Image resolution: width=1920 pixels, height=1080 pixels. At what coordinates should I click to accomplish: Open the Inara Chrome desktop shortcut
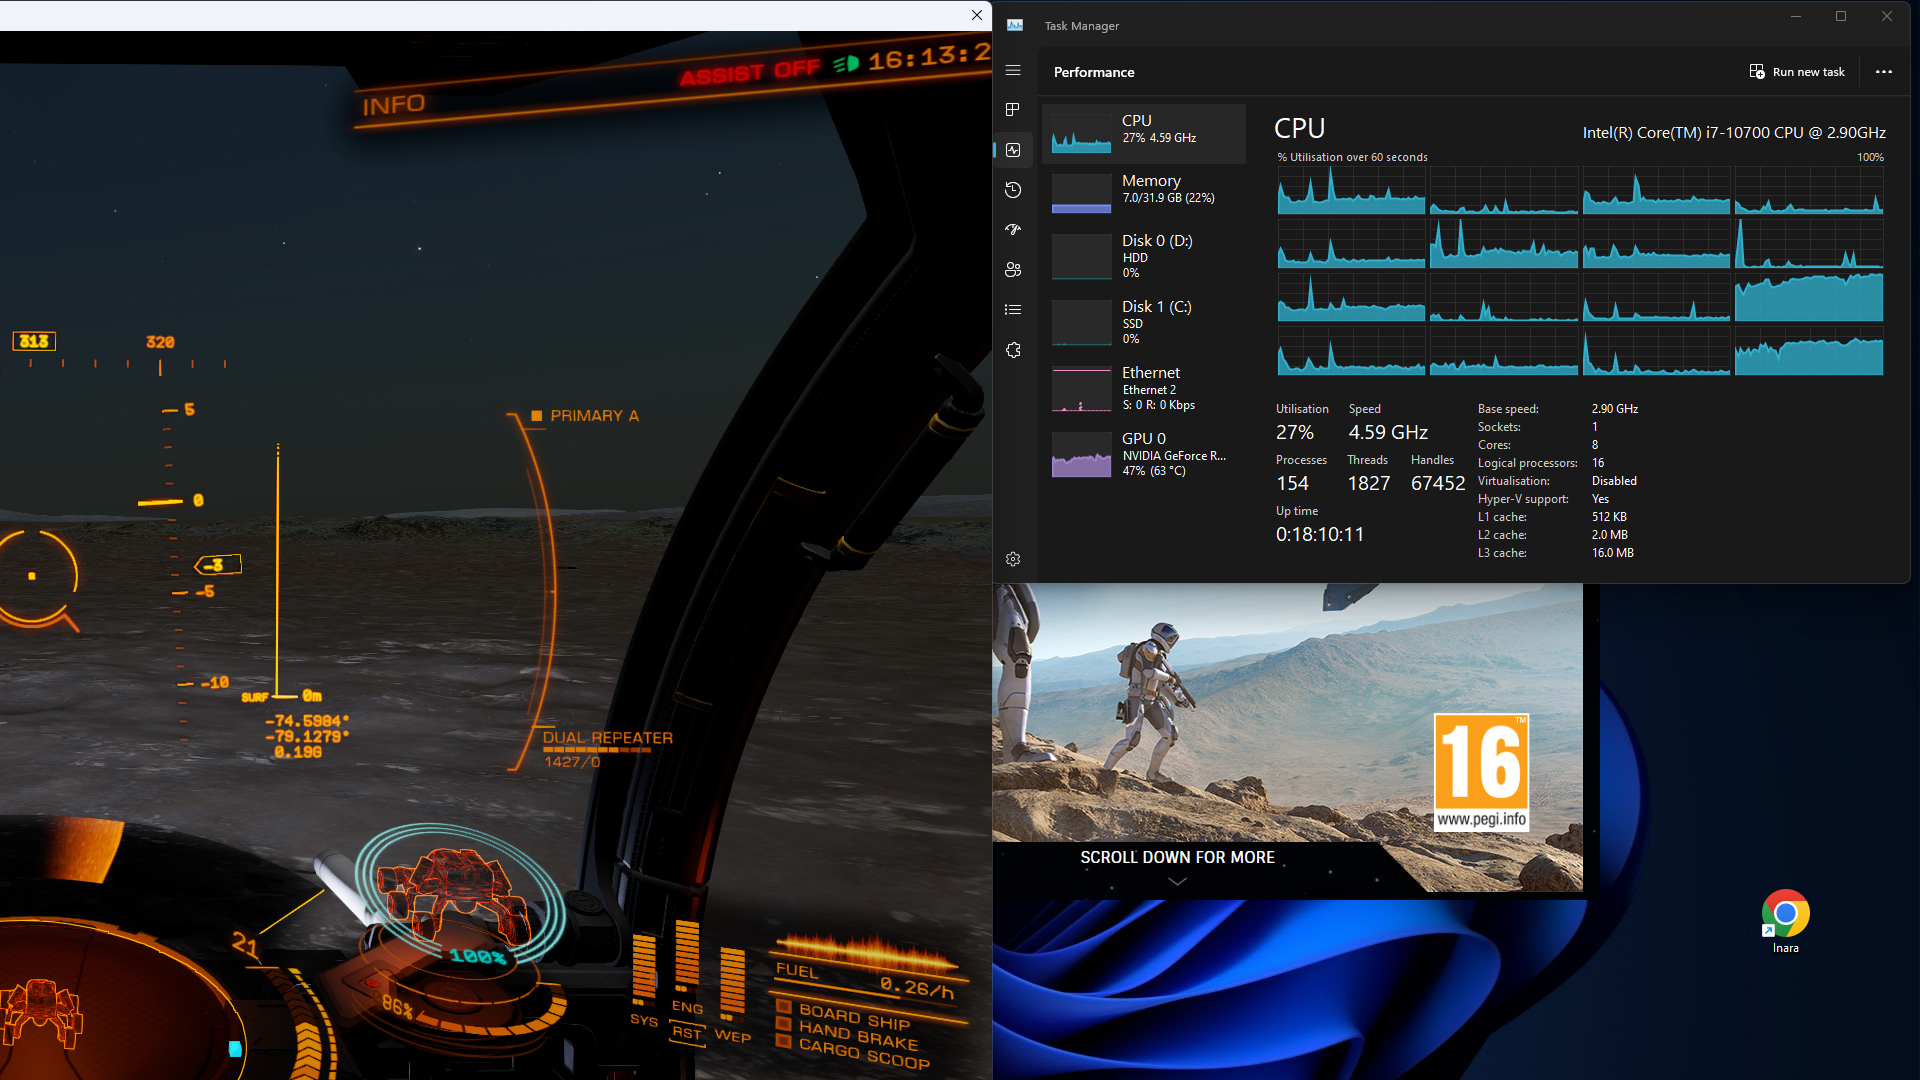1786,922
